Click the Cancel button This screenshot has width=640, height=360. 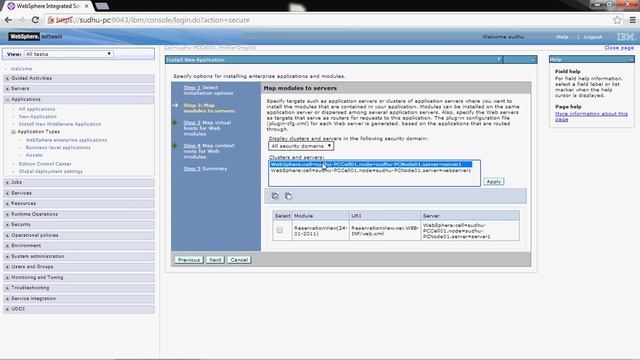pos(239,260)
